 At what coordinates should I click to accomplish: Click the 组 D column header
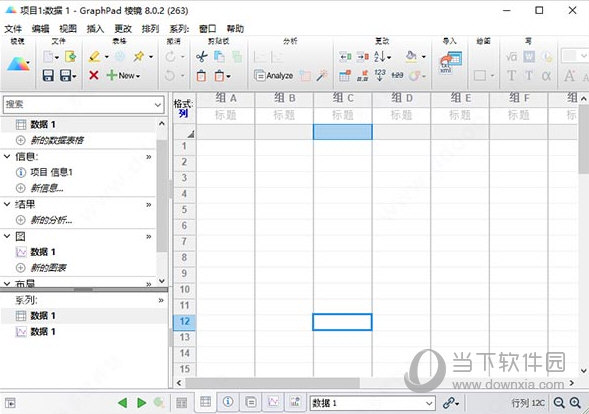pyautogui.click(x=402, y=98)
